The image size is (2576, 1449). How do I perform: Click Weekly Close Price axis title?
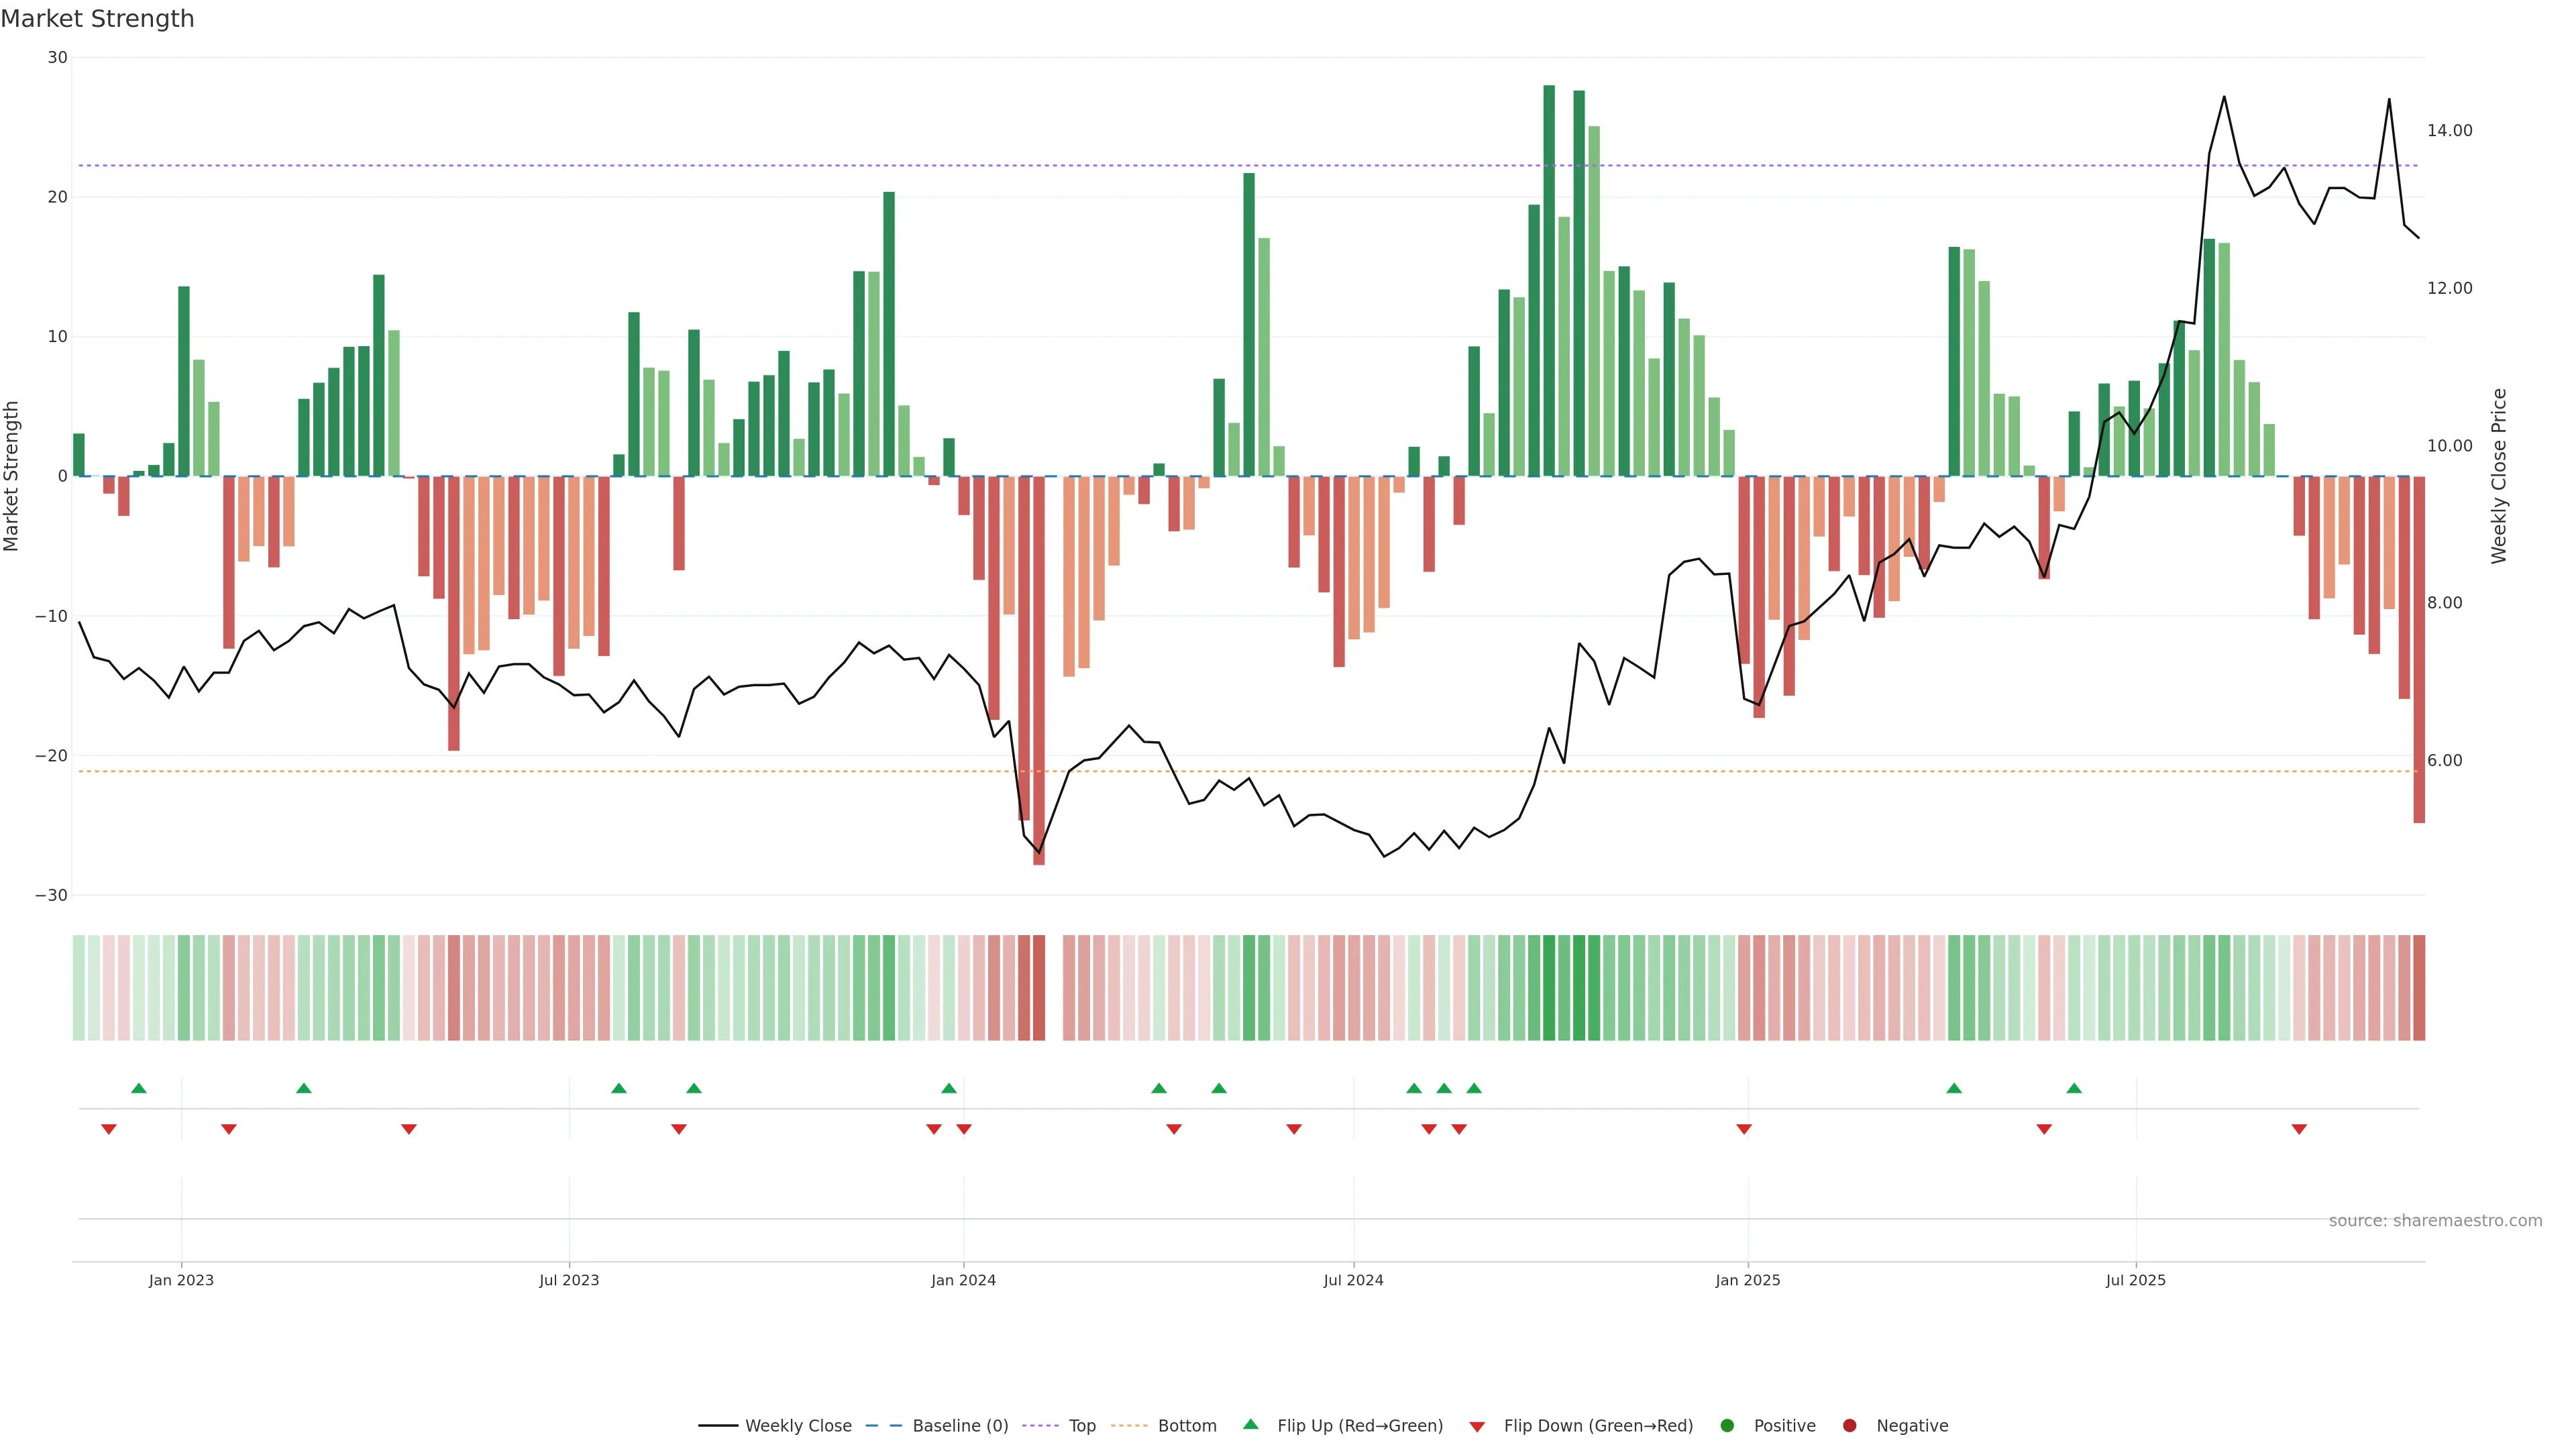2499,476
